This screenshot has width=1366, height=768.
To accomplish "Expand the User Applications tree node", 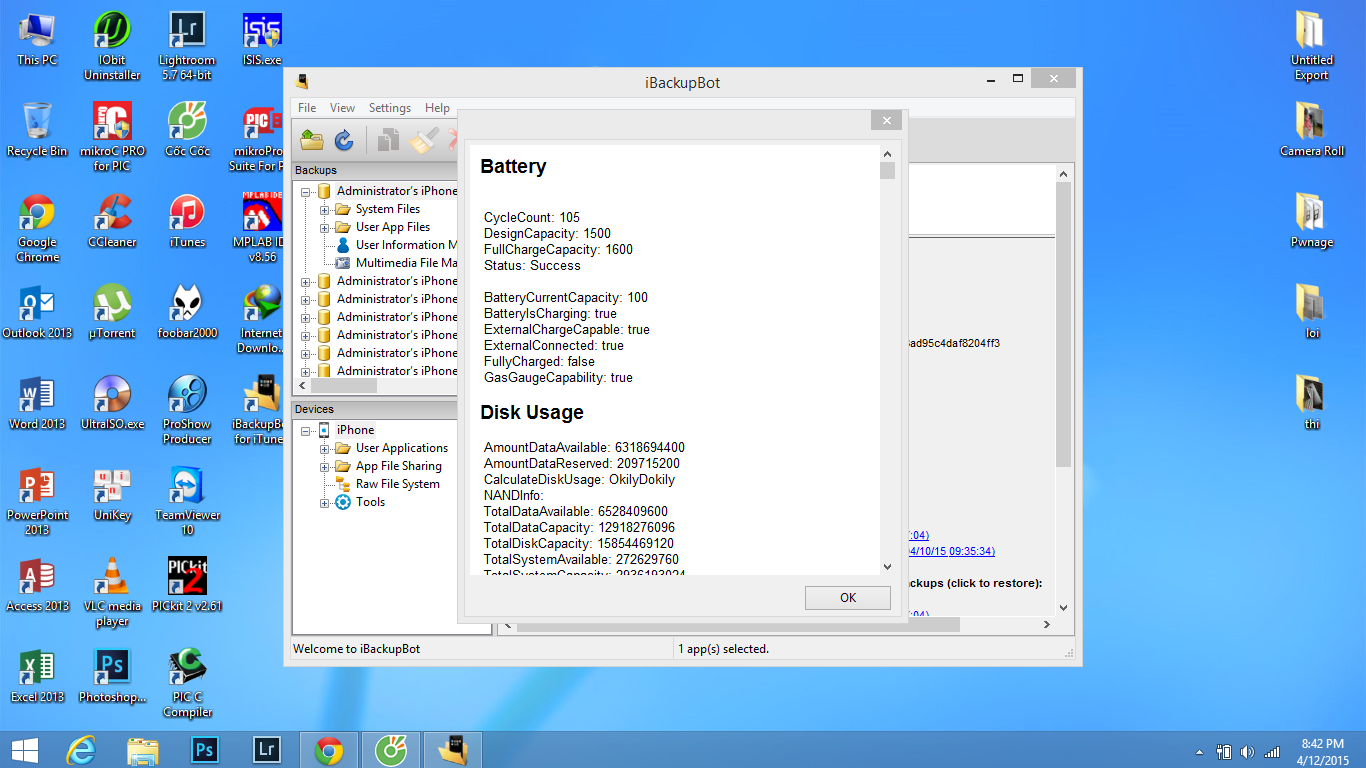I will pos(325,448).
